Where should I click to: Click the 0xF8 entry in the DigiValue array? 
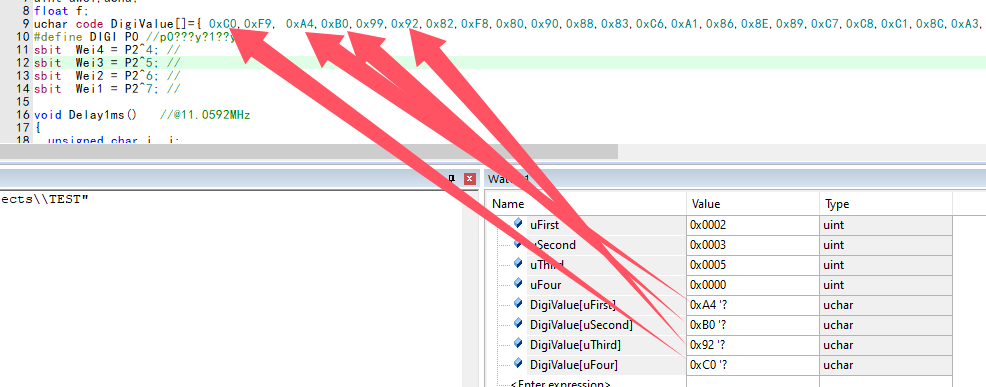click(475, 24)
